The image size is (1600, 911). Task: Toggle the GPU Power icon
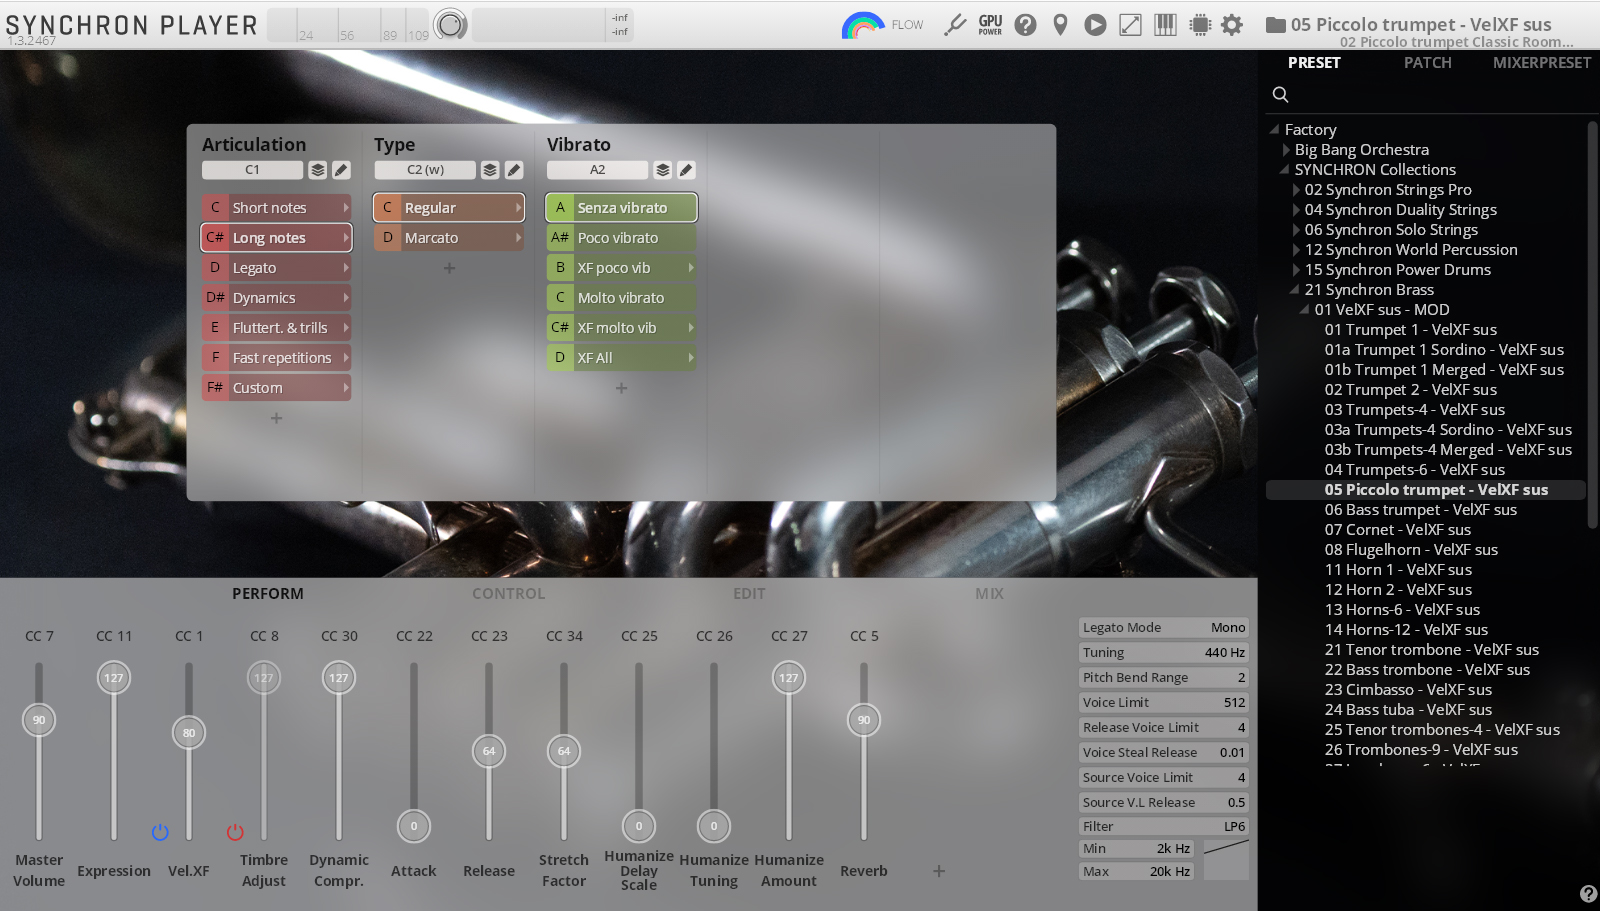click(990, 25)
